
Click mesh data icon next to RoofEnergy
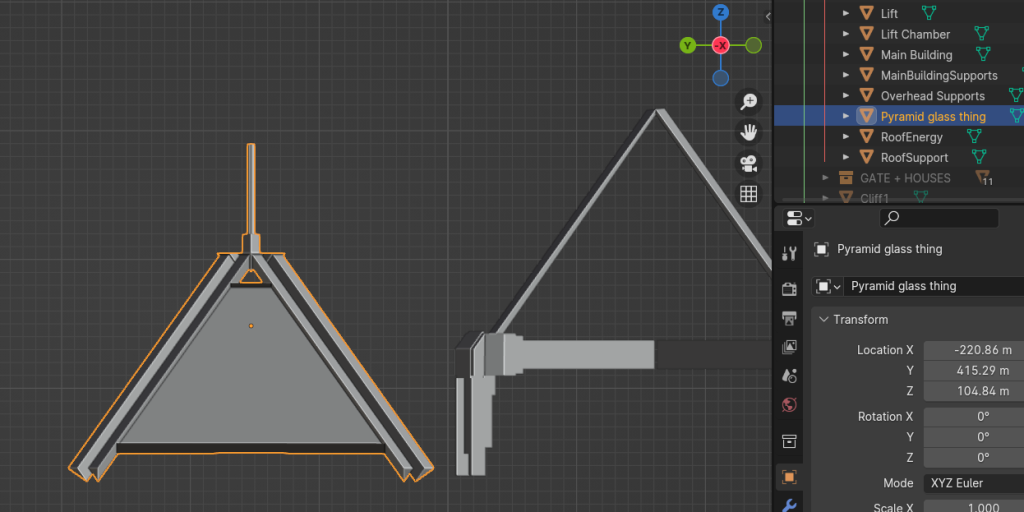click(974, 136)
